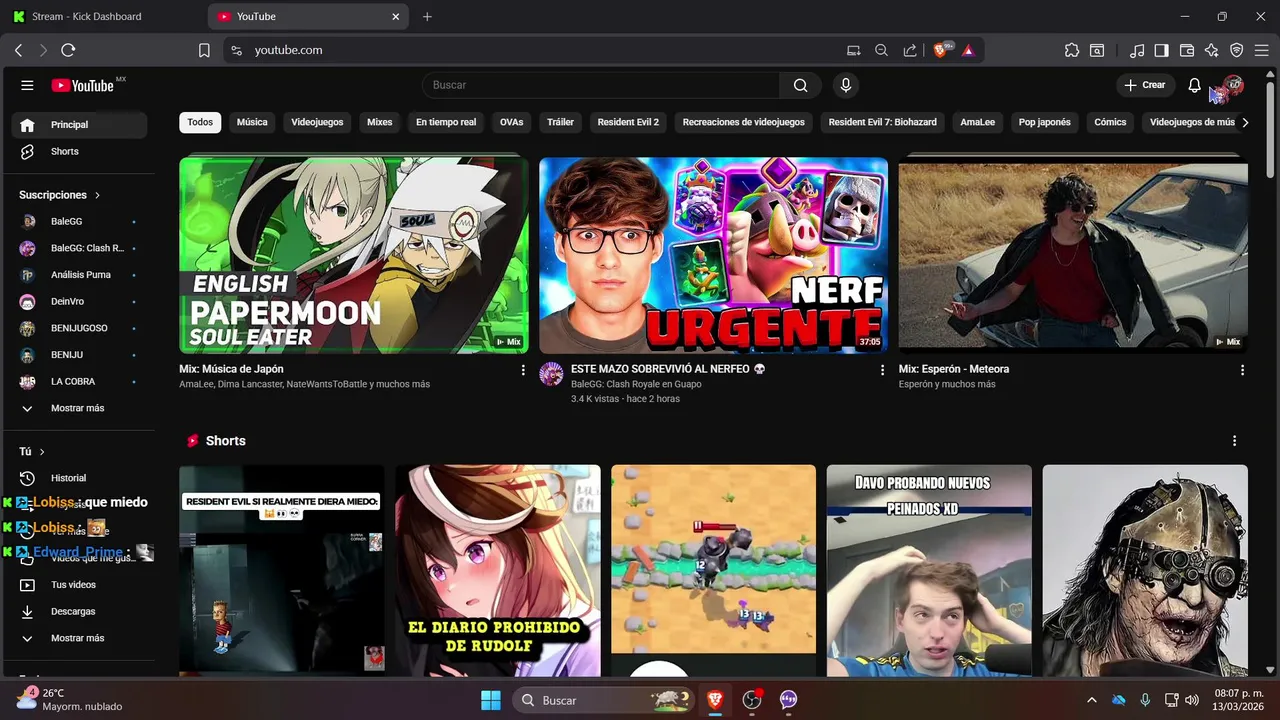Open LA COBRA subscription channel

point(79,381)
